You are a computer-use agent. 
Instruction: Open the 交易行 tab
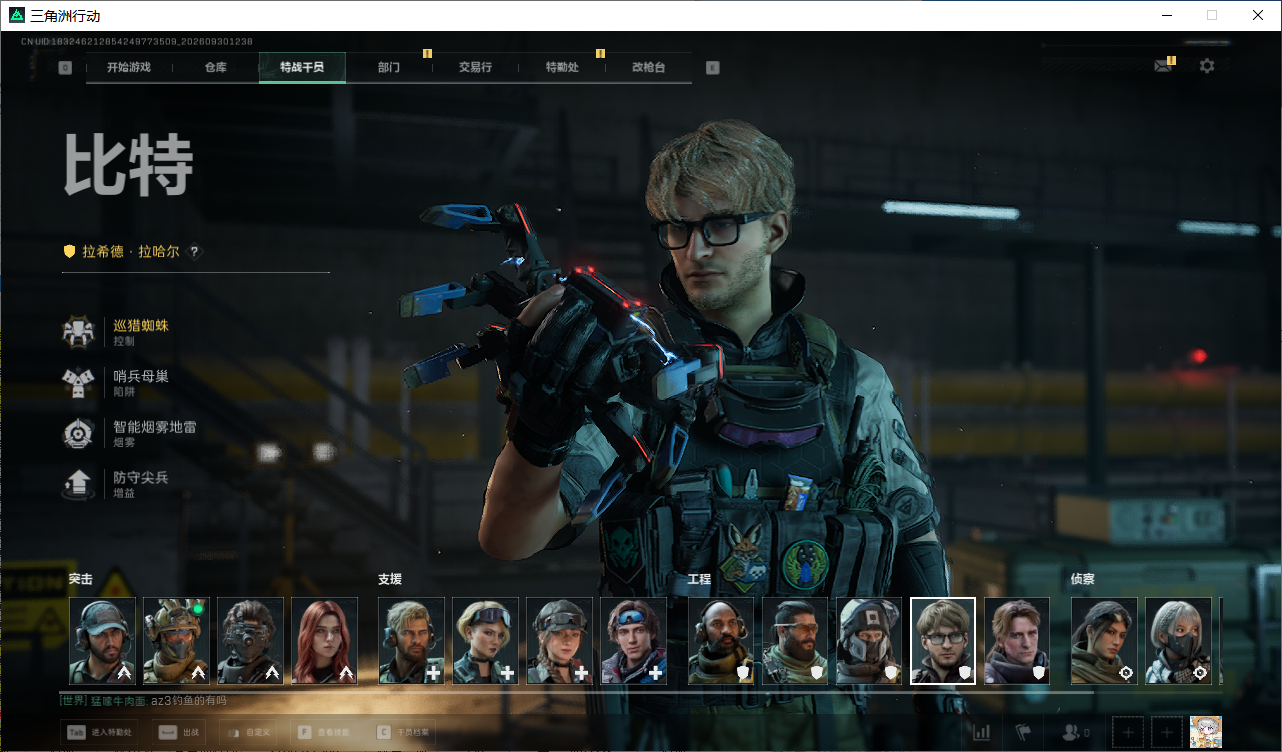(475, 68)
